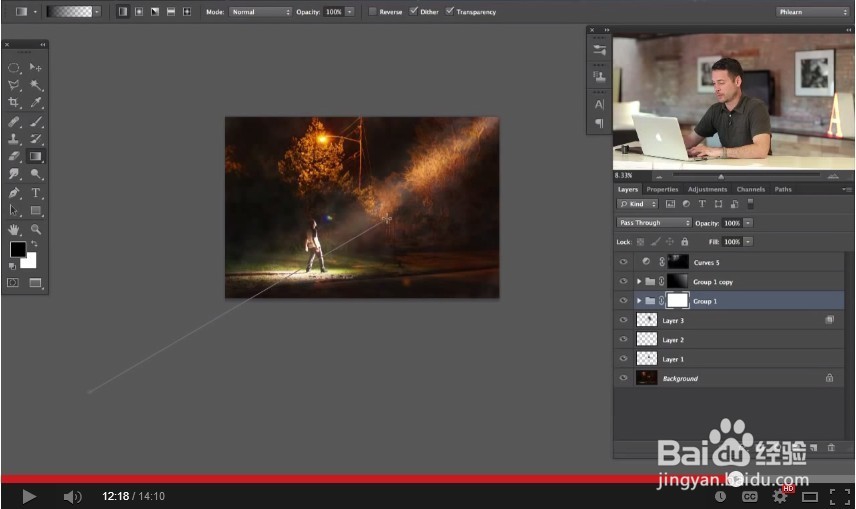This screenshot has width=856, height=509.
Task: Swap foreground and background colors
Action: coord(34,244)
